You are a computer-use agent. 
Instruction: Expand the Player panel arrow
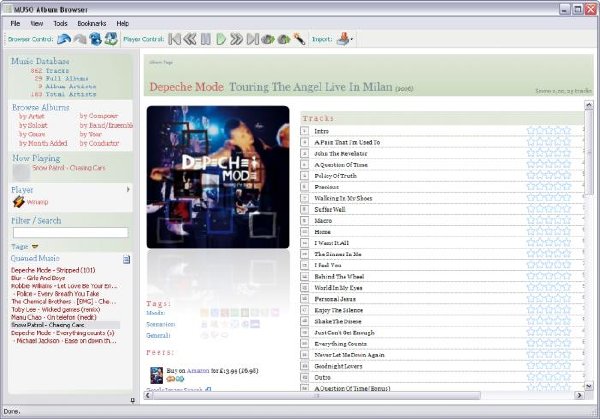pos(128,189)
